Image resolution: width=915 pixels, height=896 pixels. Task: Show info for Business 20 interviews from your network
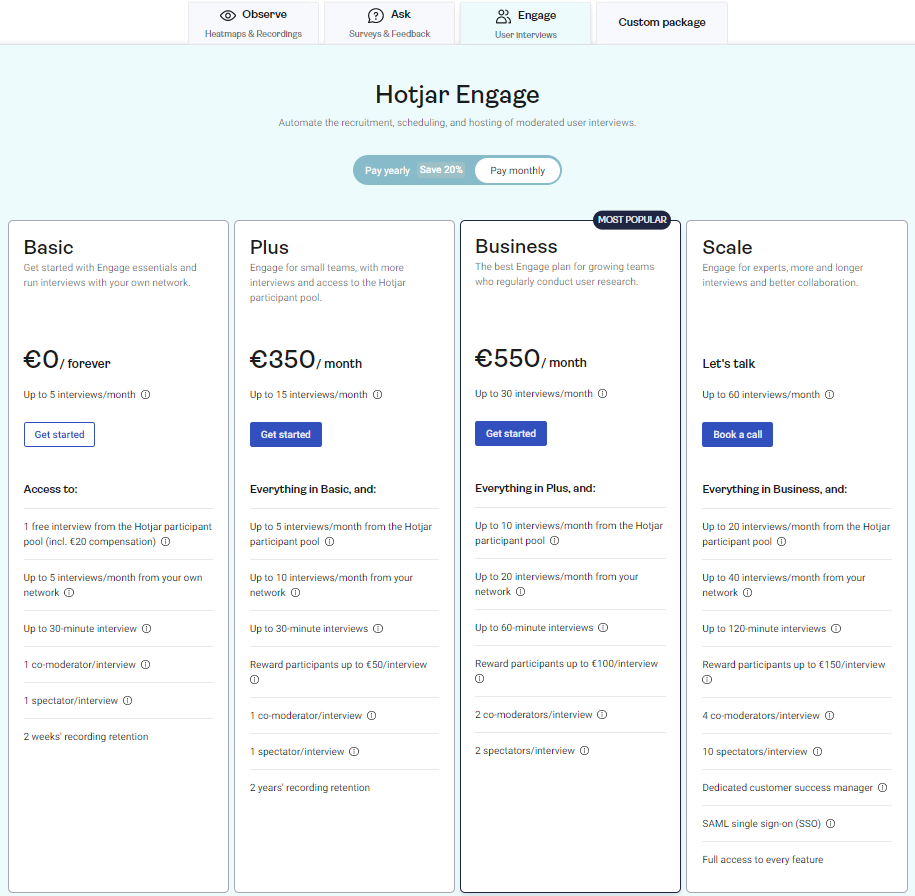click(521, 591)
